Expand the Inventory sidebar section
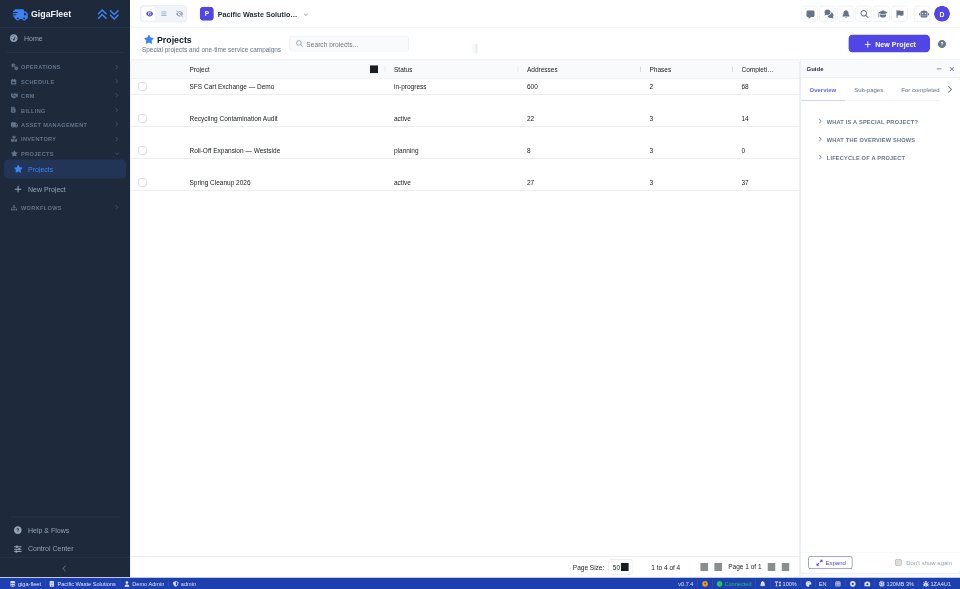 [65, 139]
